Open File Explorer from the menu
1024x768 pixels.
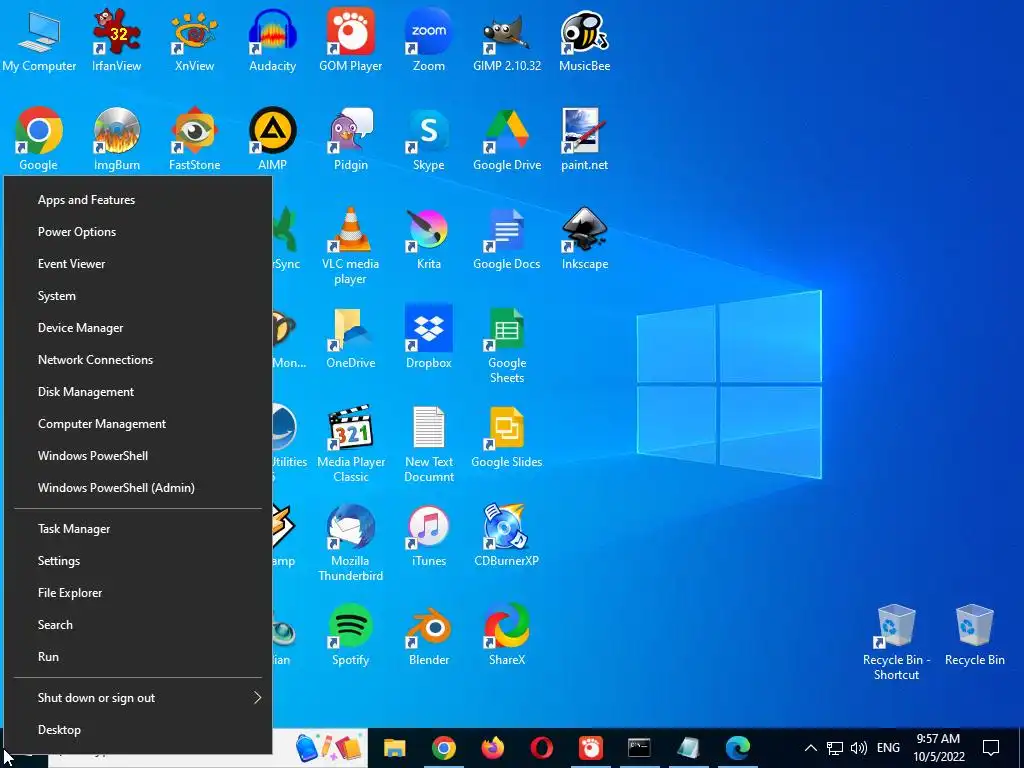138,593
